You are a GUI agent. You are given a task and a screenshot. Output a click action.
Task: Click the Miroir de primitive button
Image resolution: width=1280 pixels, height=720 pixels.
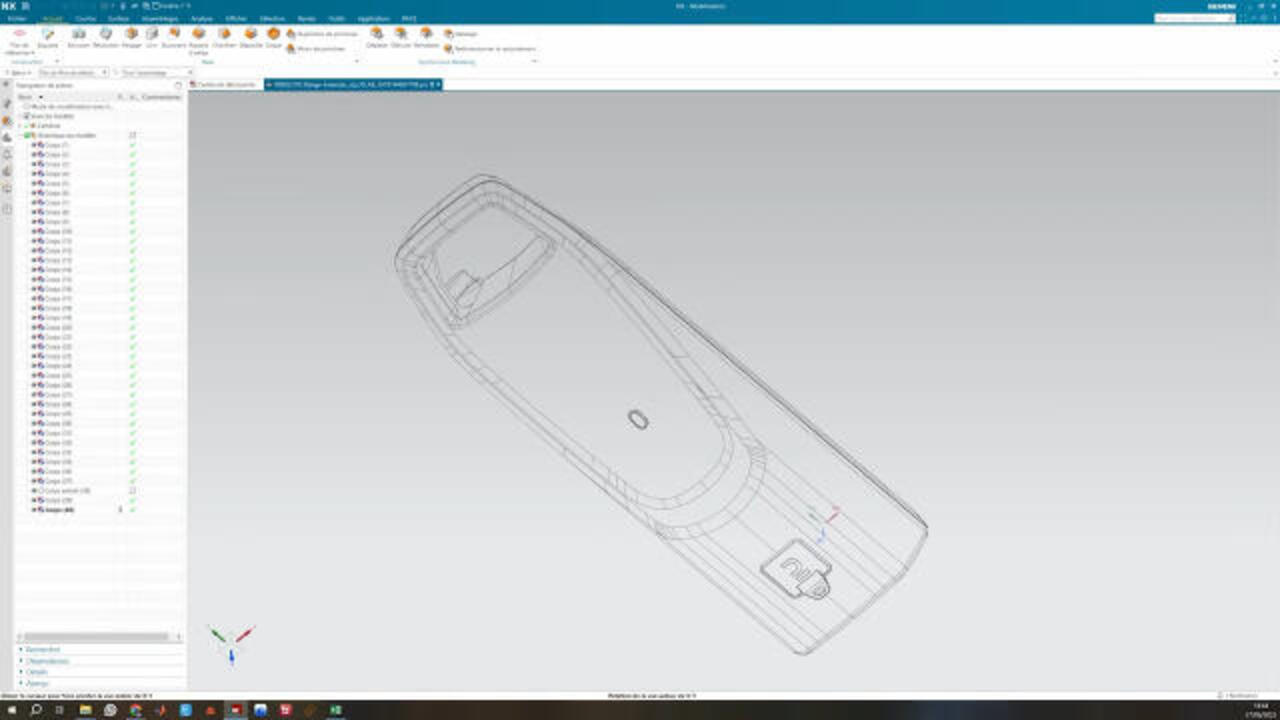316,48
